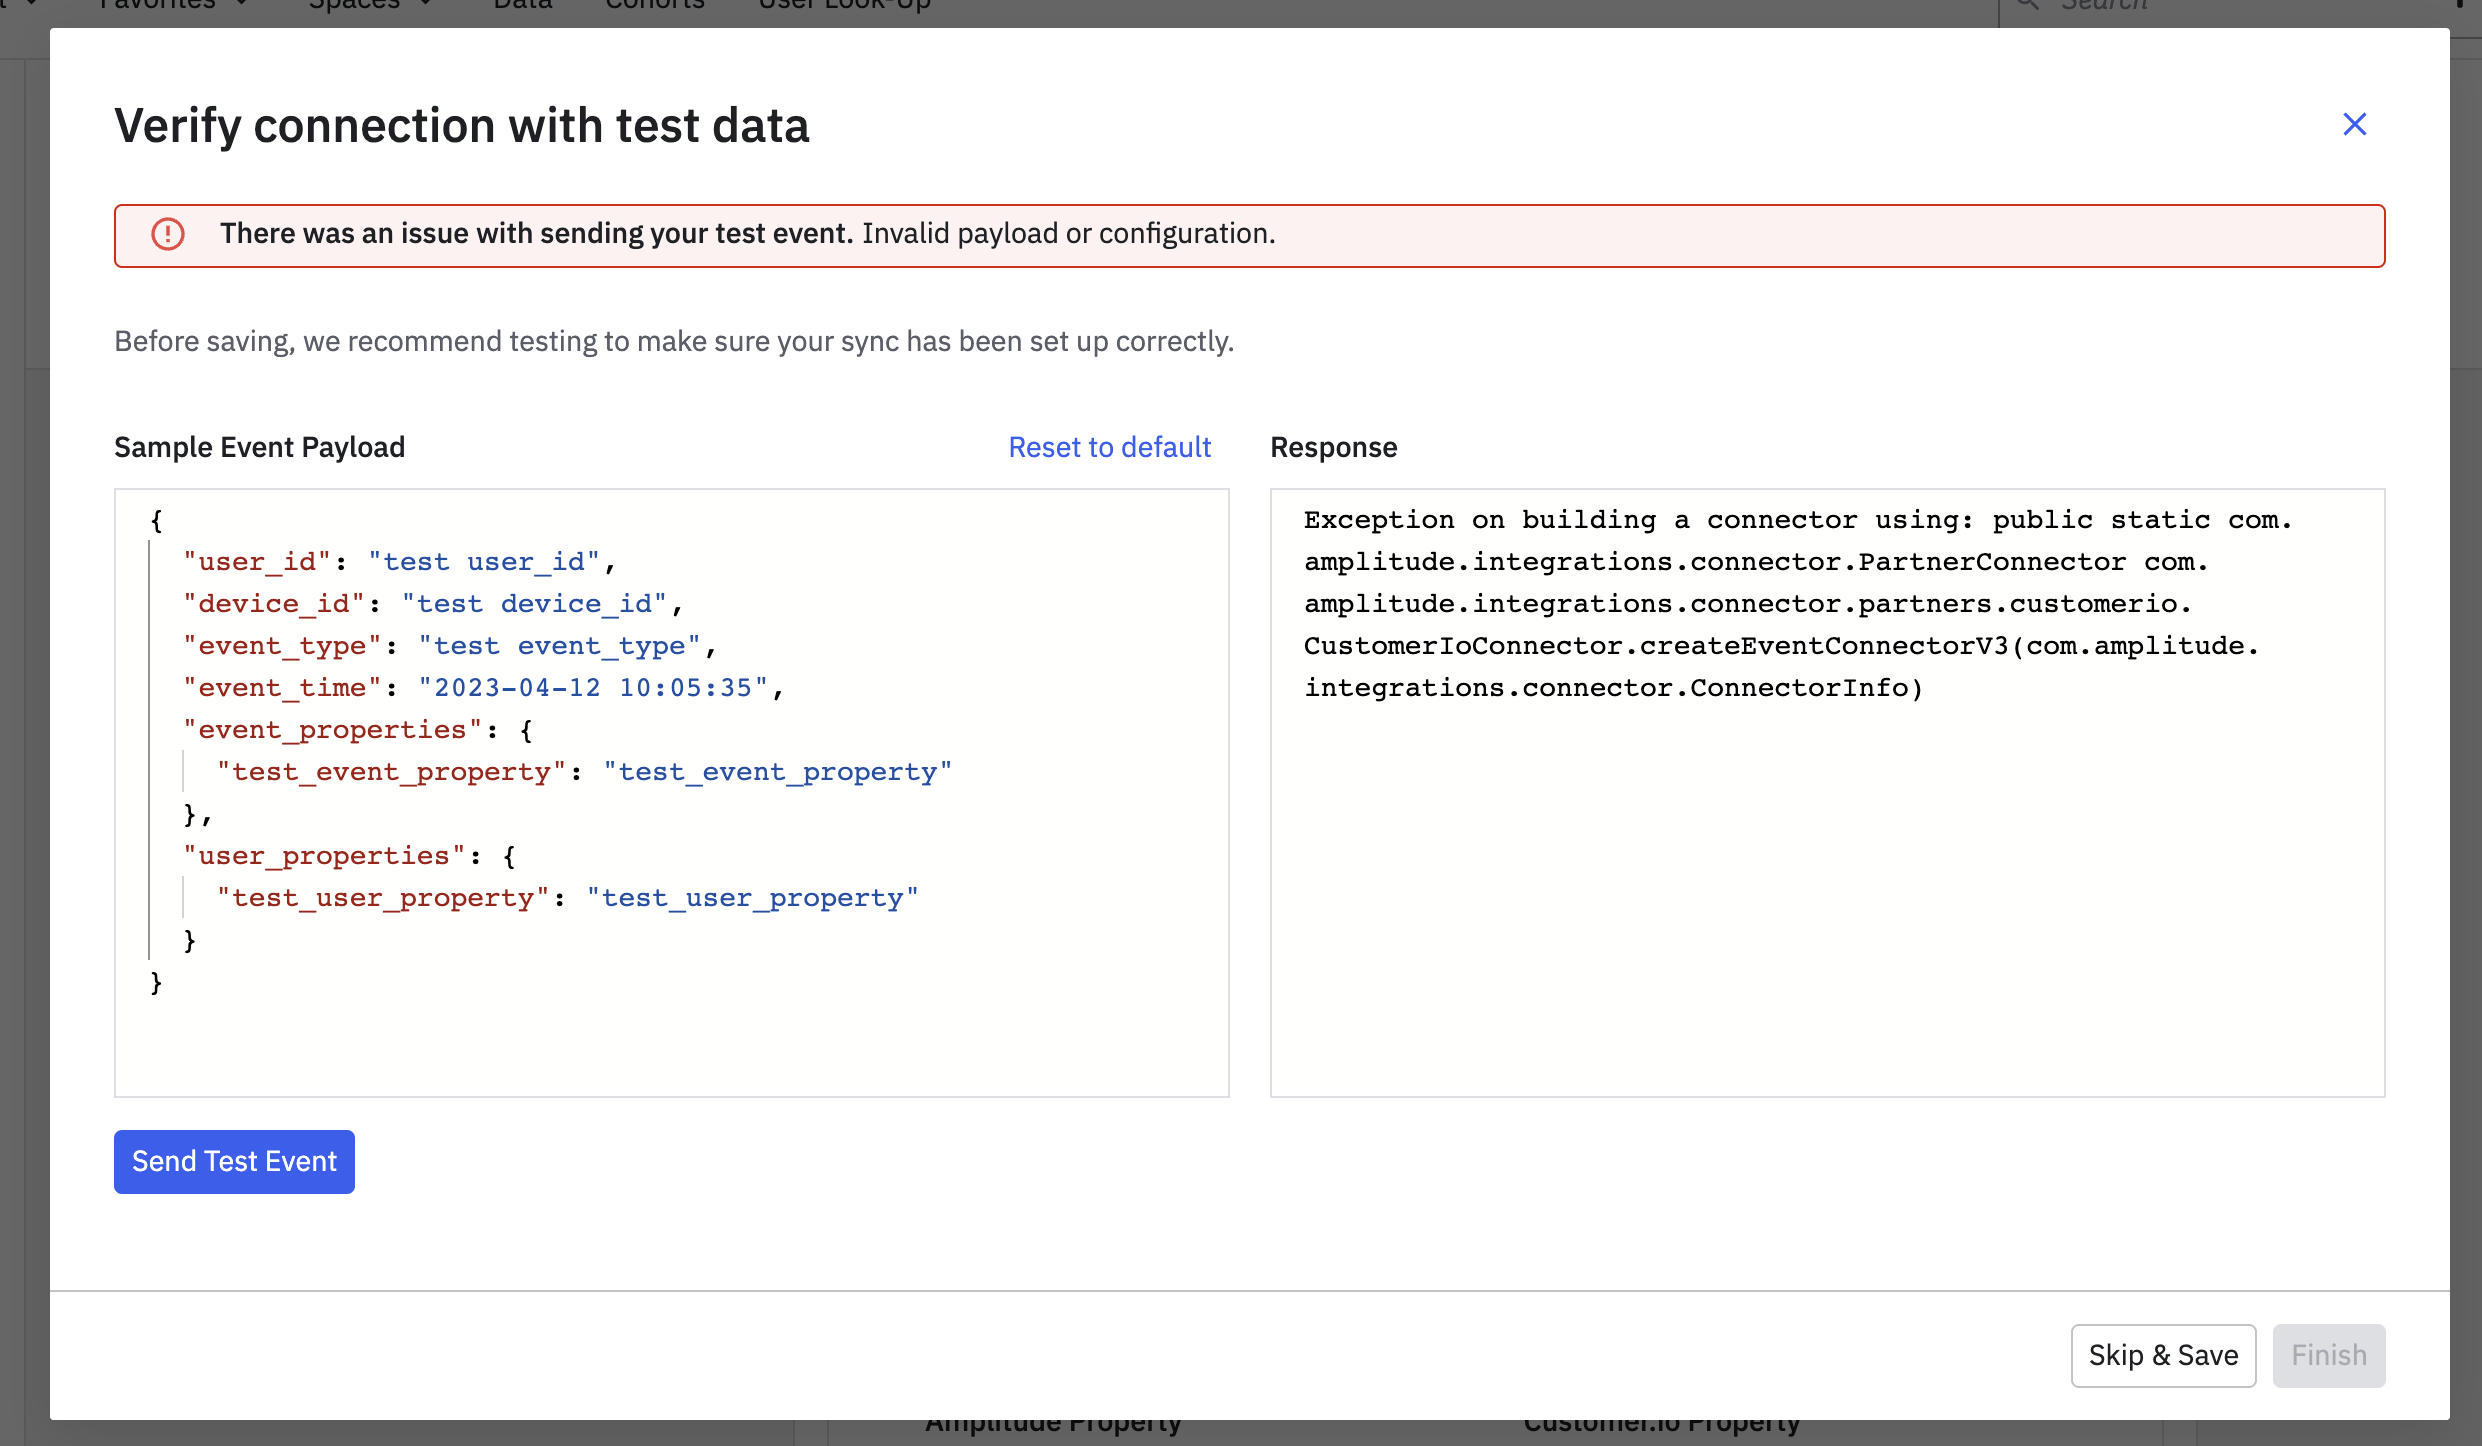Screen dimensions: 2482x1446
Task: Place cursor on "test user_id" value
Action: coord(484,562)
